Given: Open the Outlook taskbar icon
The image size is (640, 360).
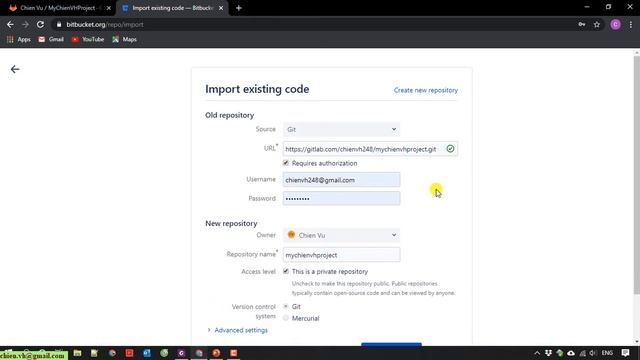Looking at the screenshot, I should point(147,353).
